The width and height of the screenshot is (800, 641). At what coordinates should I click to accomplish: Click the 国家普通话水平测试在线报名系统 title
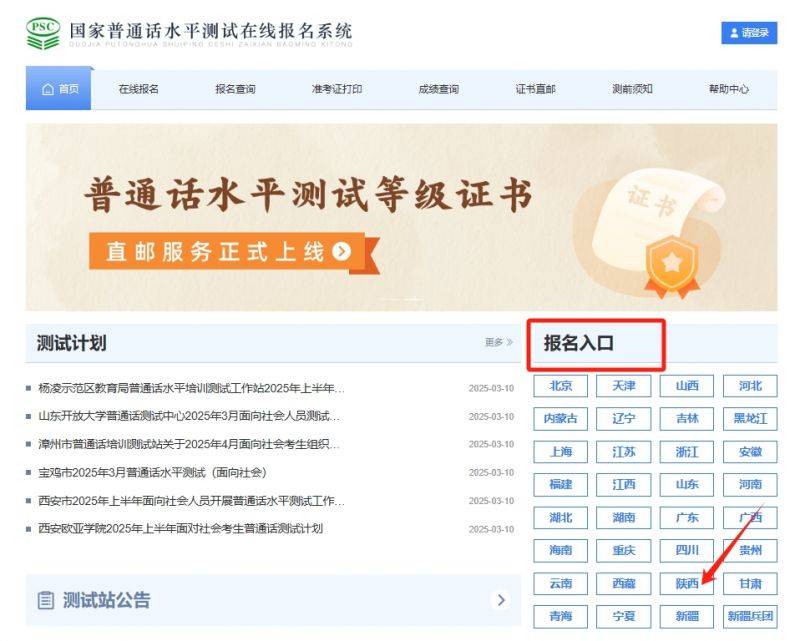tap(211, 31)
